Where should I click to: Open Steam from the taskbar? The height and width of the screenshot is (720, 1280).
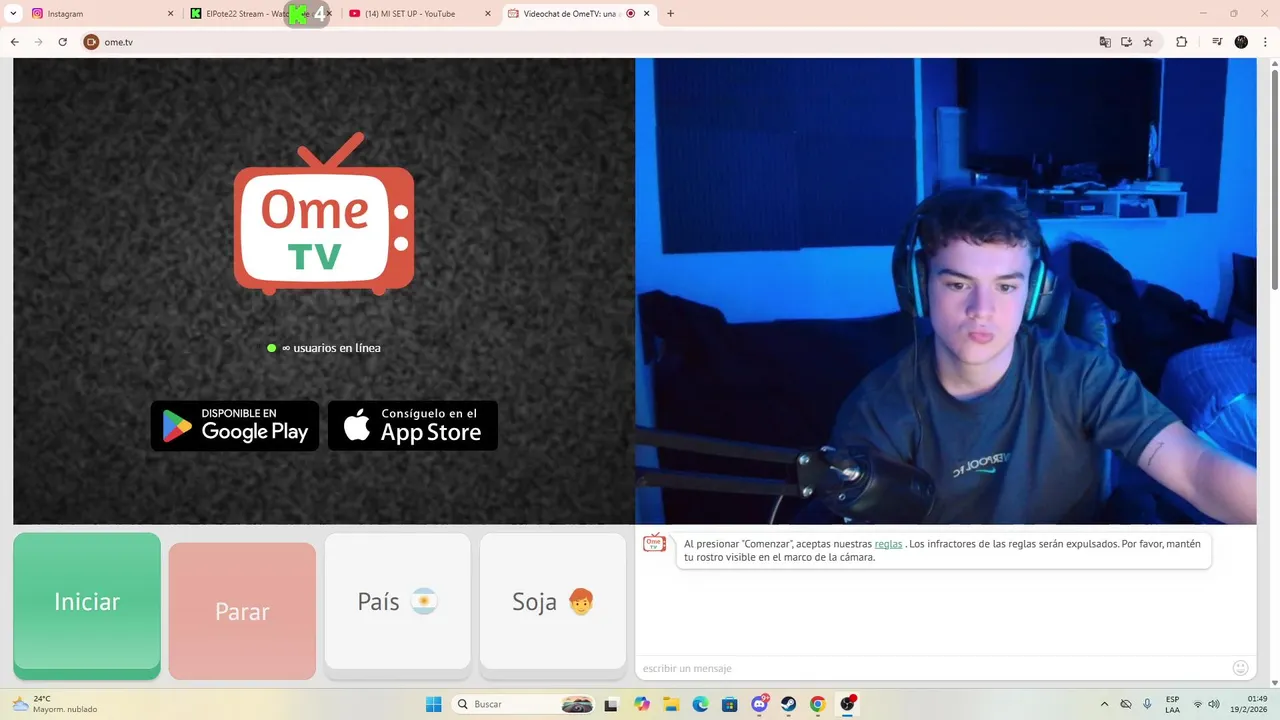(x=788, y=704)
